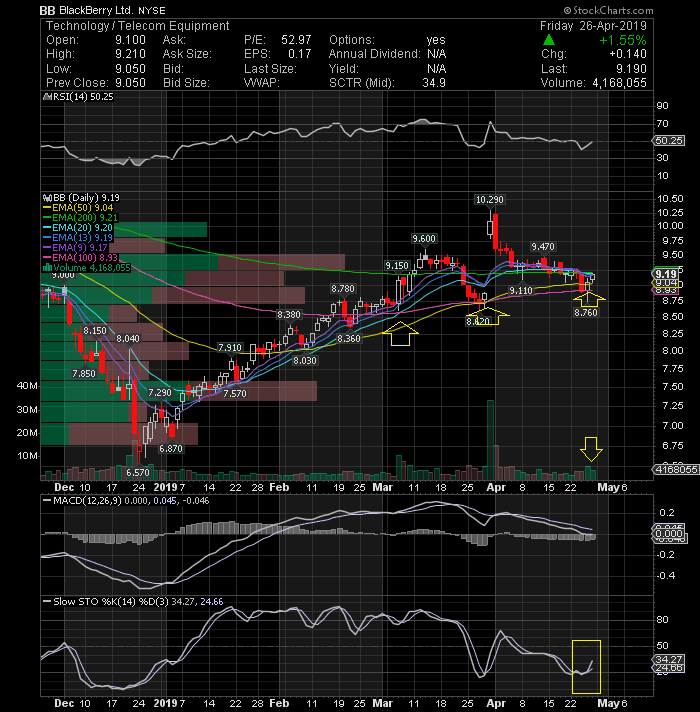Click the Technology / Telecom Equipment sector text
Screen dimensions: 700x712
tap(138, 26)
